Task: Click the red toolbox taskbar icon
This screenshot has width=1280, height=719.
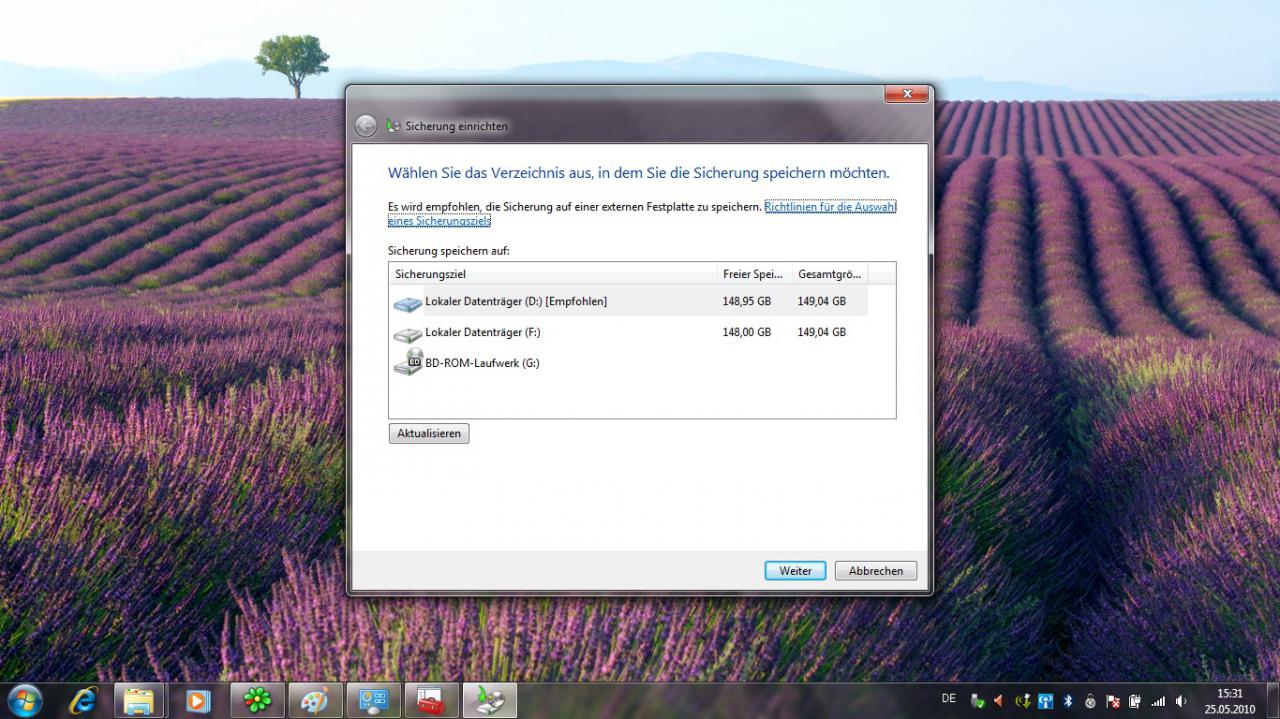Action: click(x=430, y=701)
